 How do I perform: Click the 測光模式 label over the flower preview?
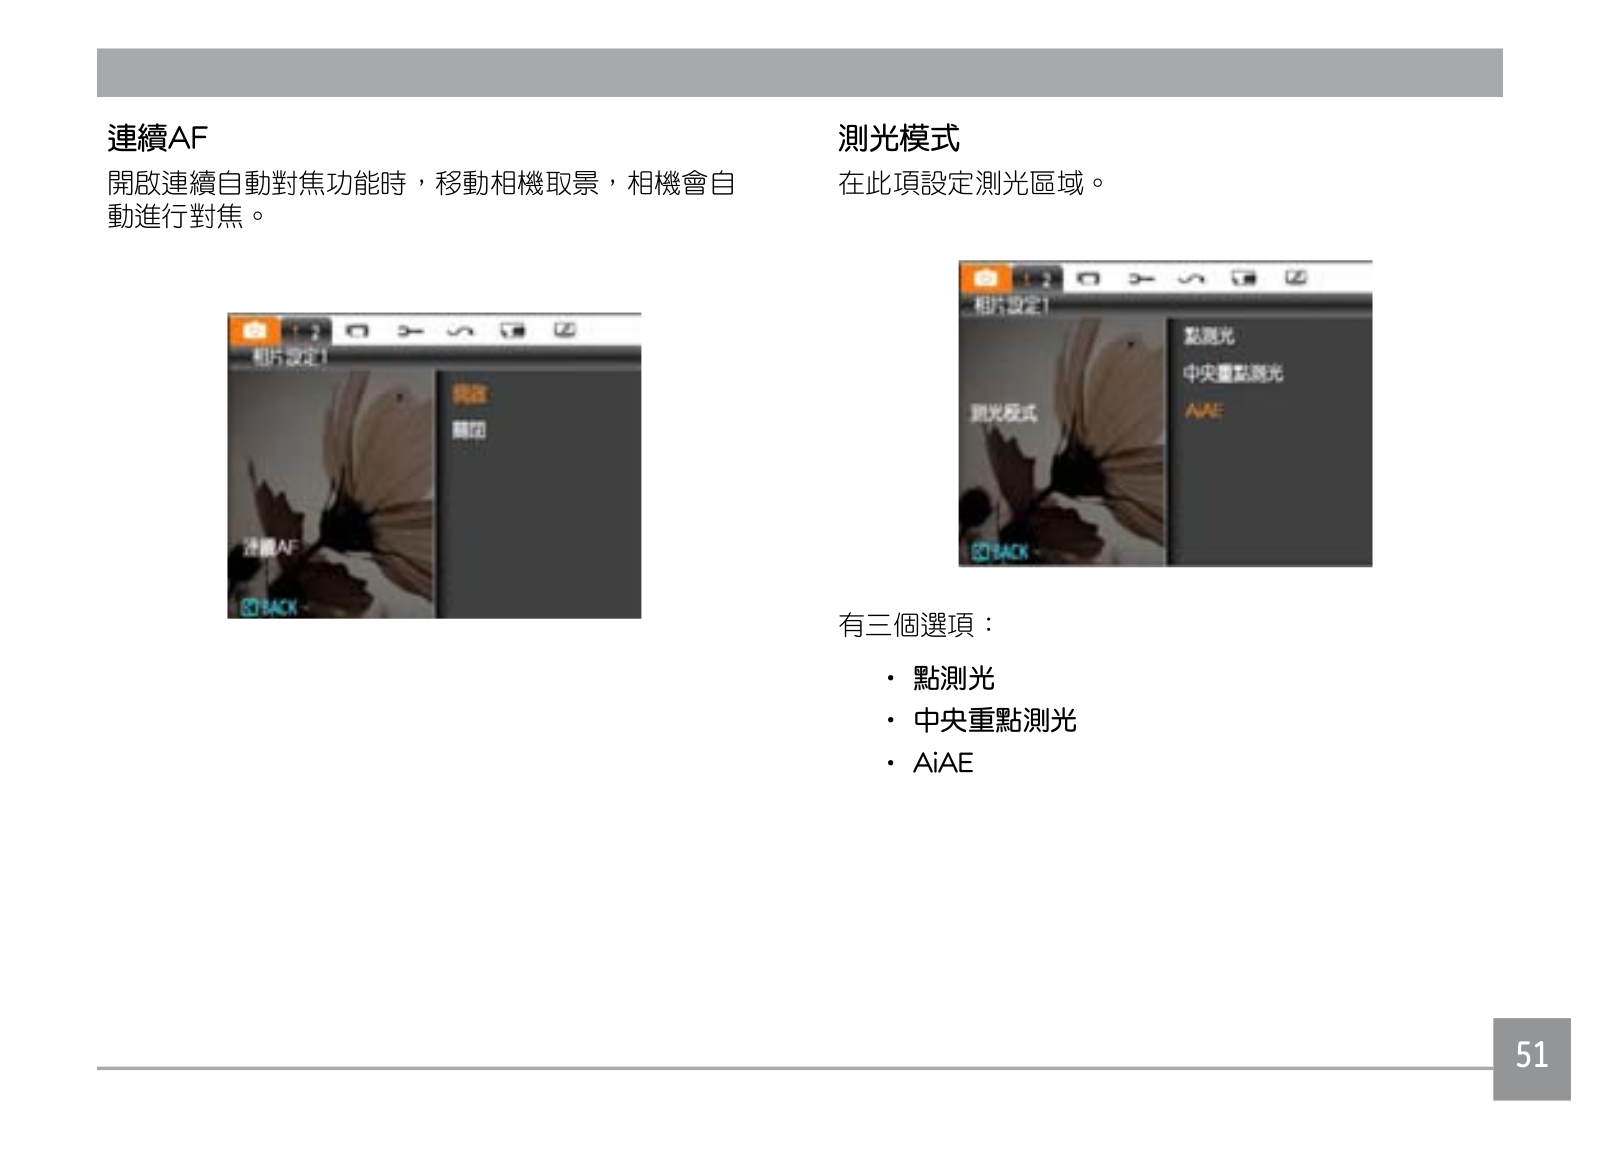pyautogui.click(x=1004, y=413)
